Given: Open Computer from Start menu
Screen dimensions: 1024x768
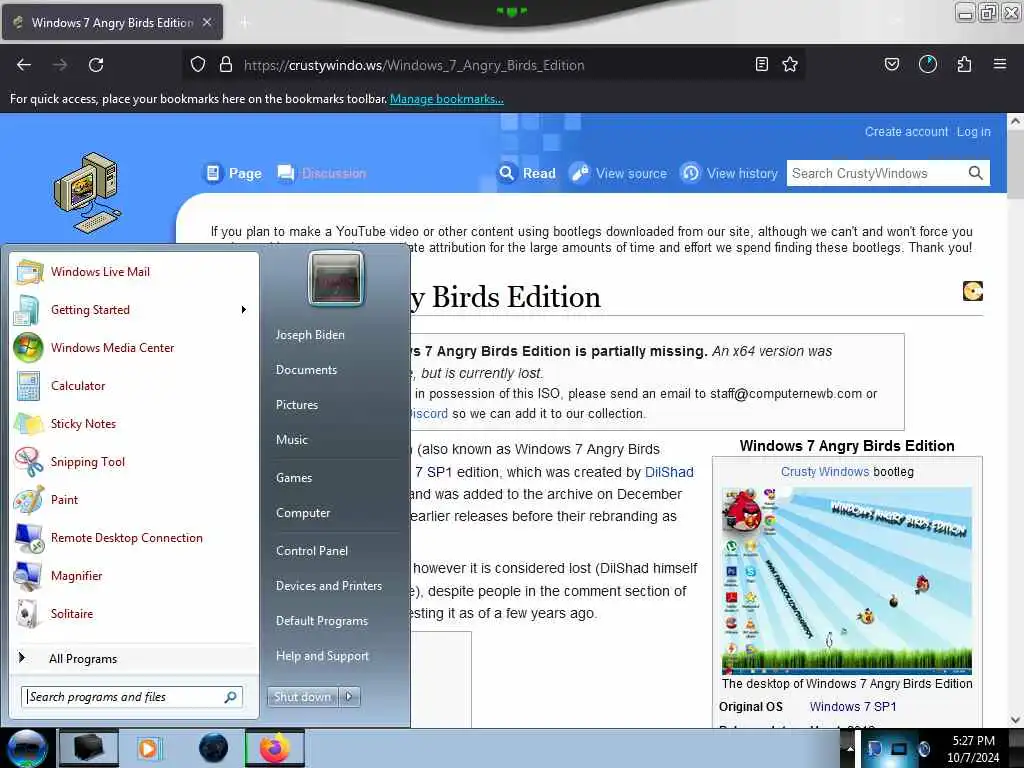Looking at the screenshot, I should click(303, 513).
